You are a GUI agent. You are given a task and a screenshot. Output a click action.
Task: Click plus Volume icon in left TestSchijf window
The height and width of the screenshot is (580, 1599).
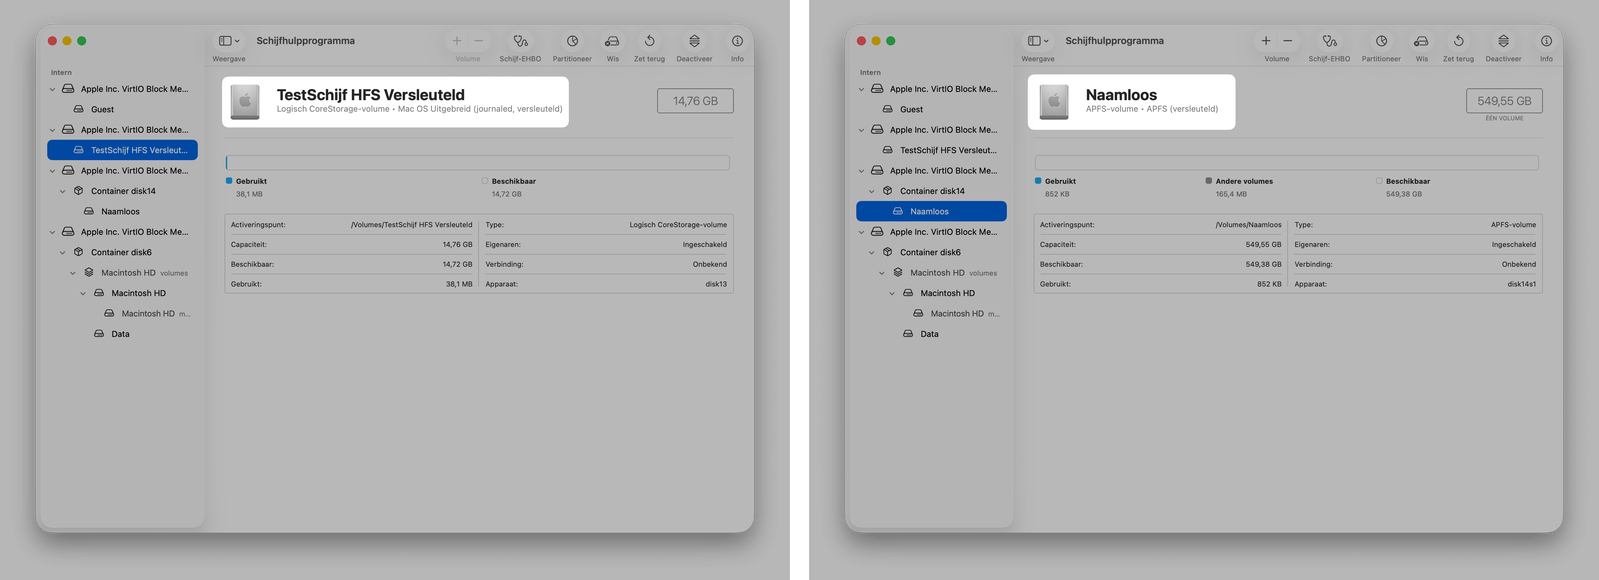457,41
